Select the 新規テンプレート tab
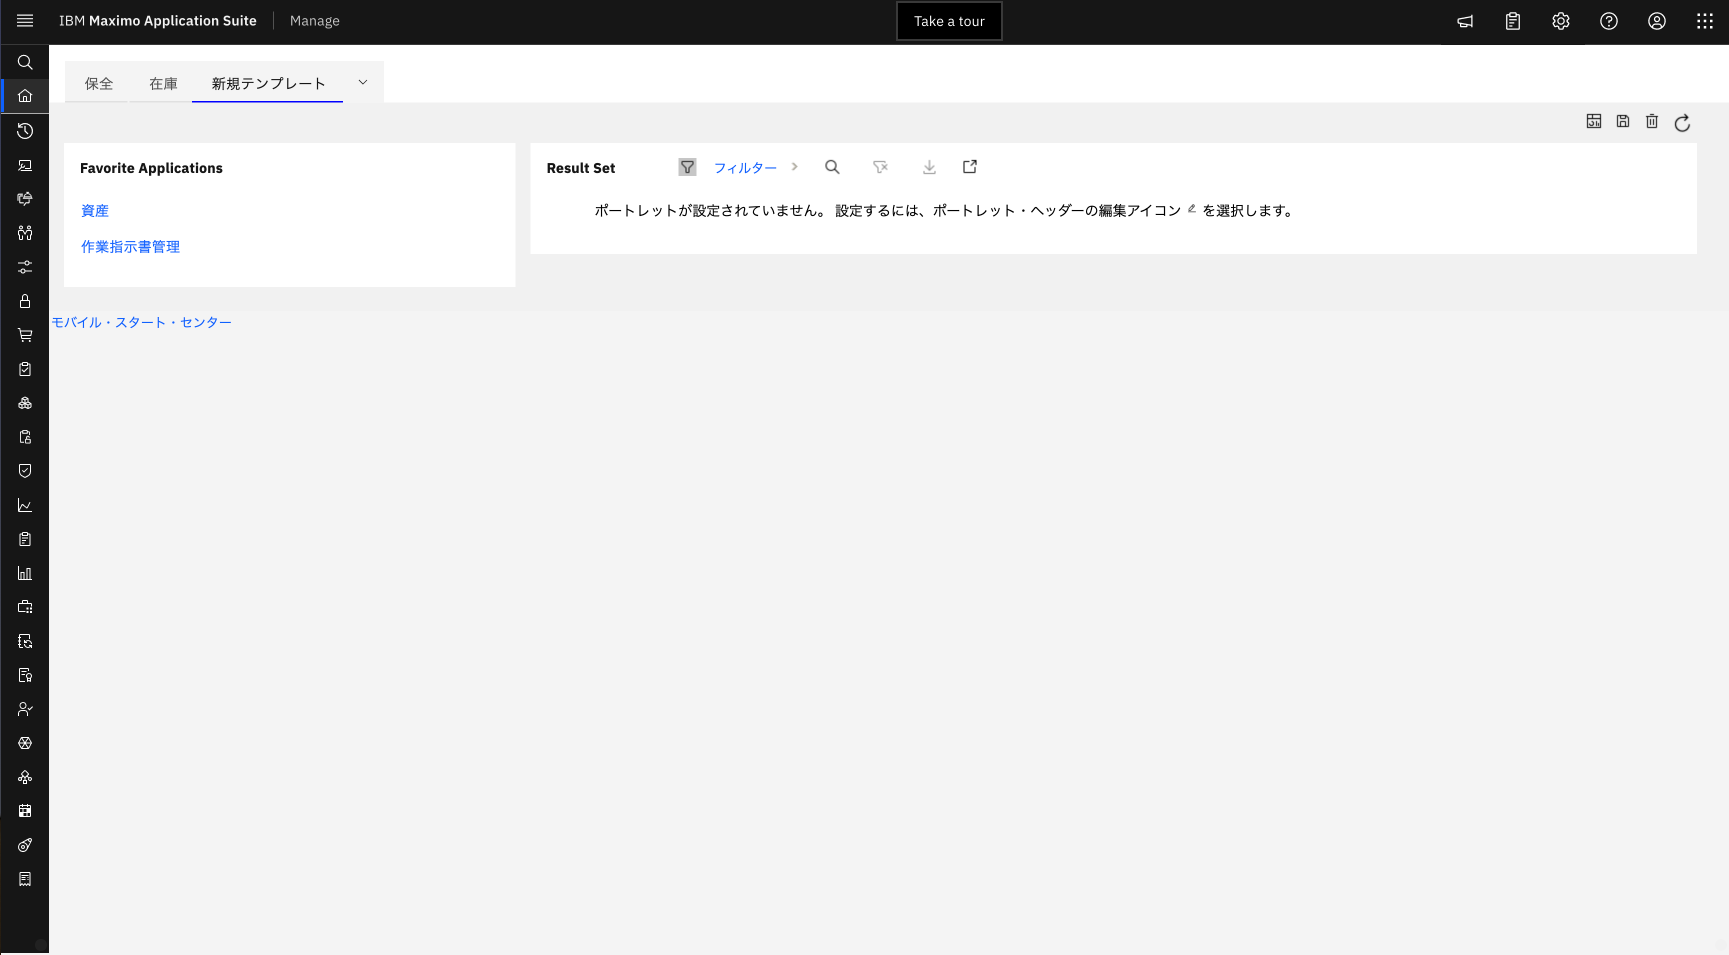 (268, 83)
